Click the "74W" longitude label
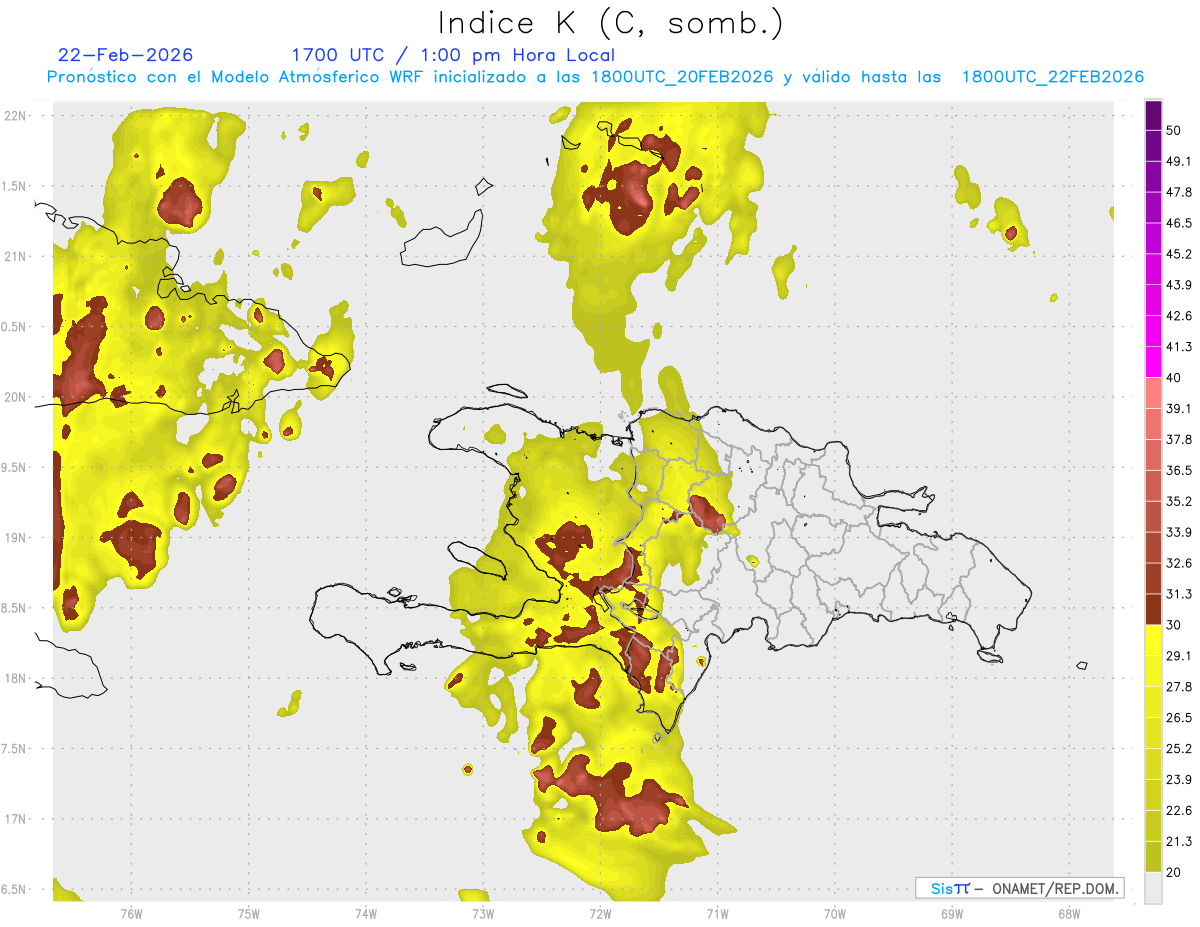 366,913
